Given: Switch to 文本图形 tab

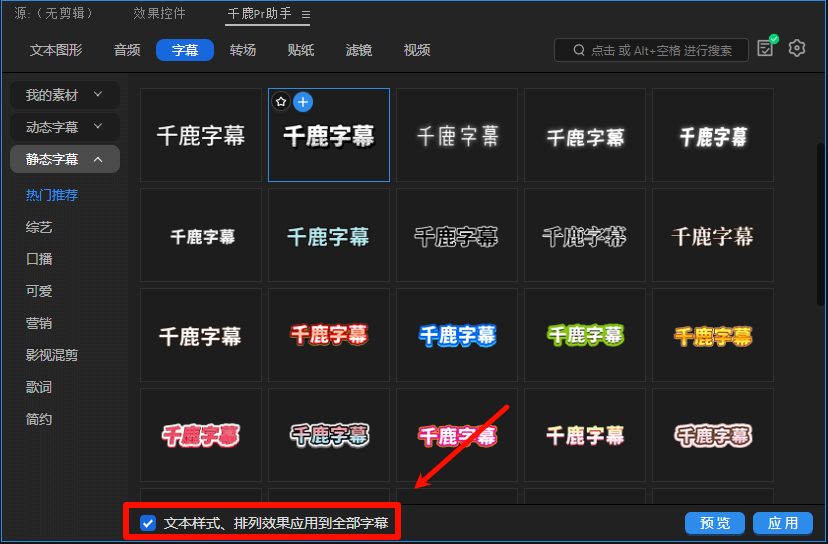Looking at the screenshot, I should pos(56,50).
